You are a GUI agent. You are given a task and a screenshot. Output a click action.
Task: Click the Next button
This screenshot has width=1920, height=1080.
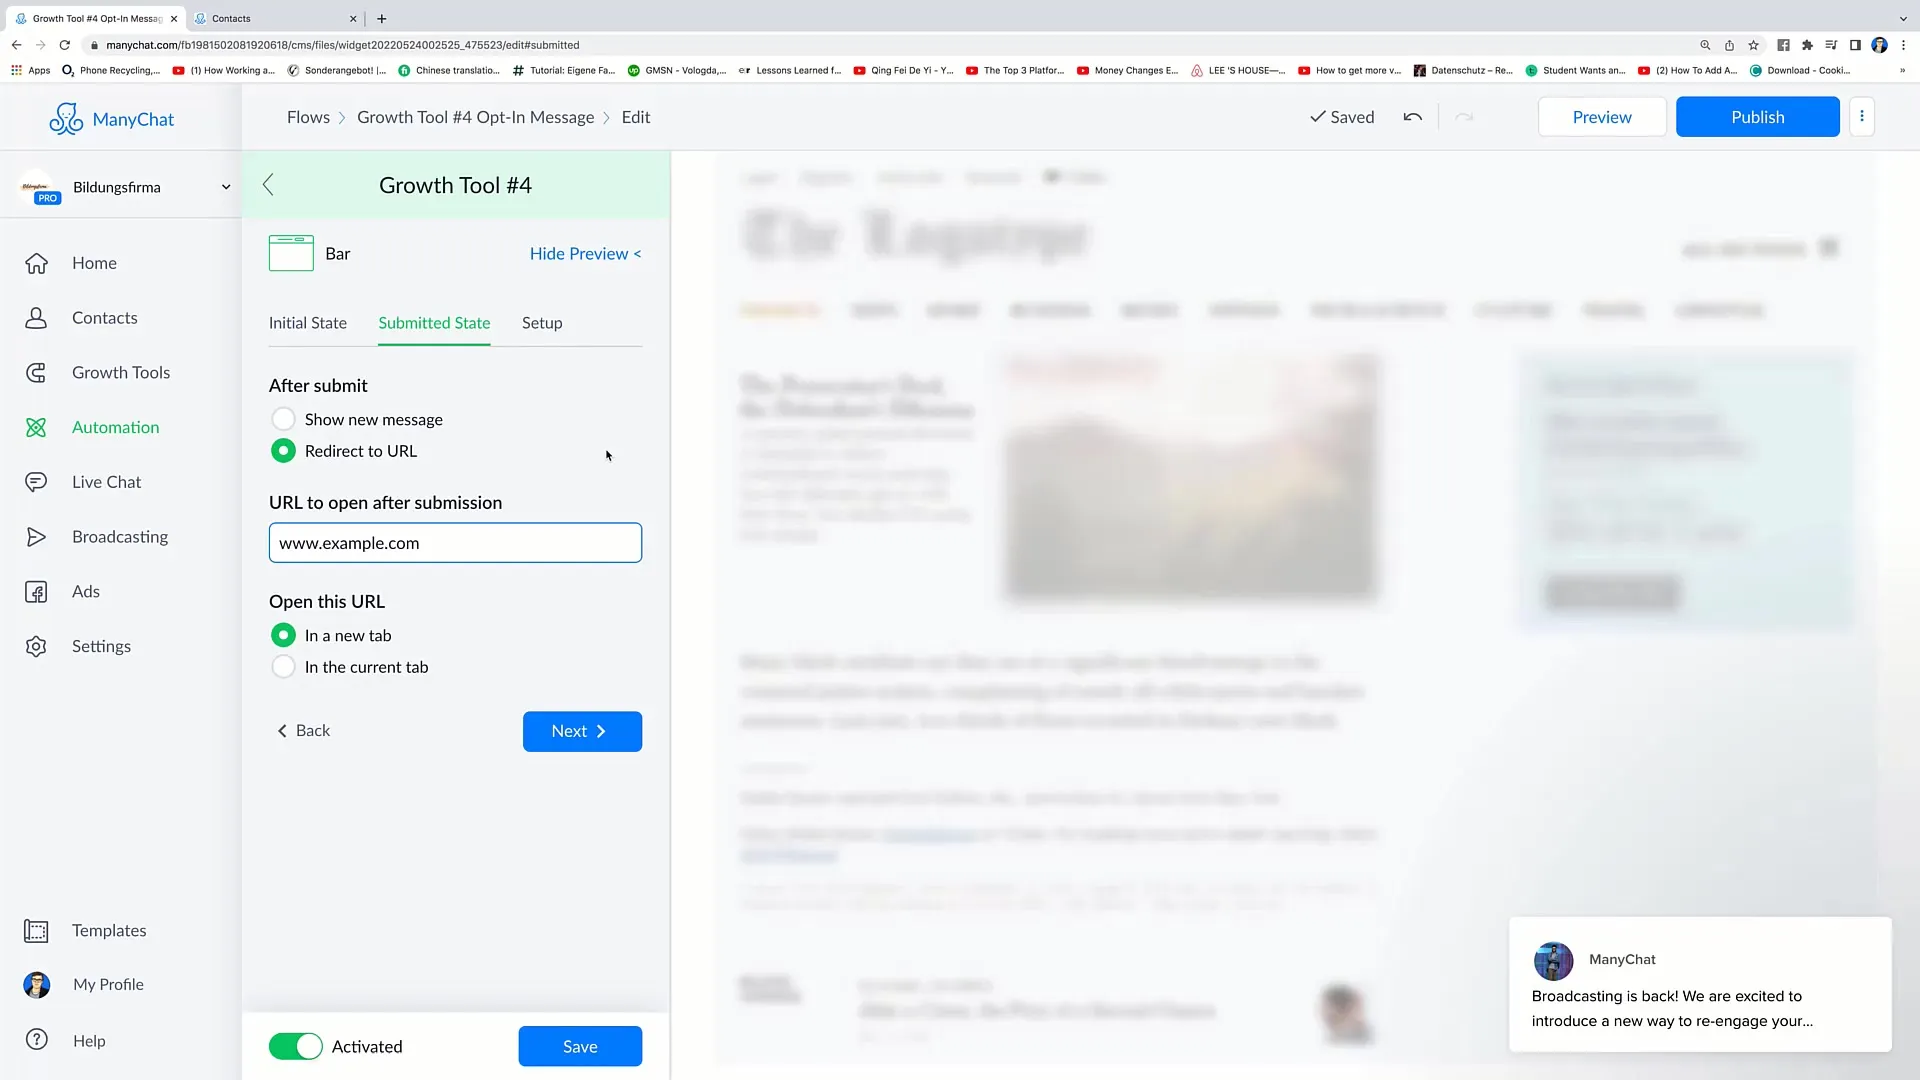[582, 731]
